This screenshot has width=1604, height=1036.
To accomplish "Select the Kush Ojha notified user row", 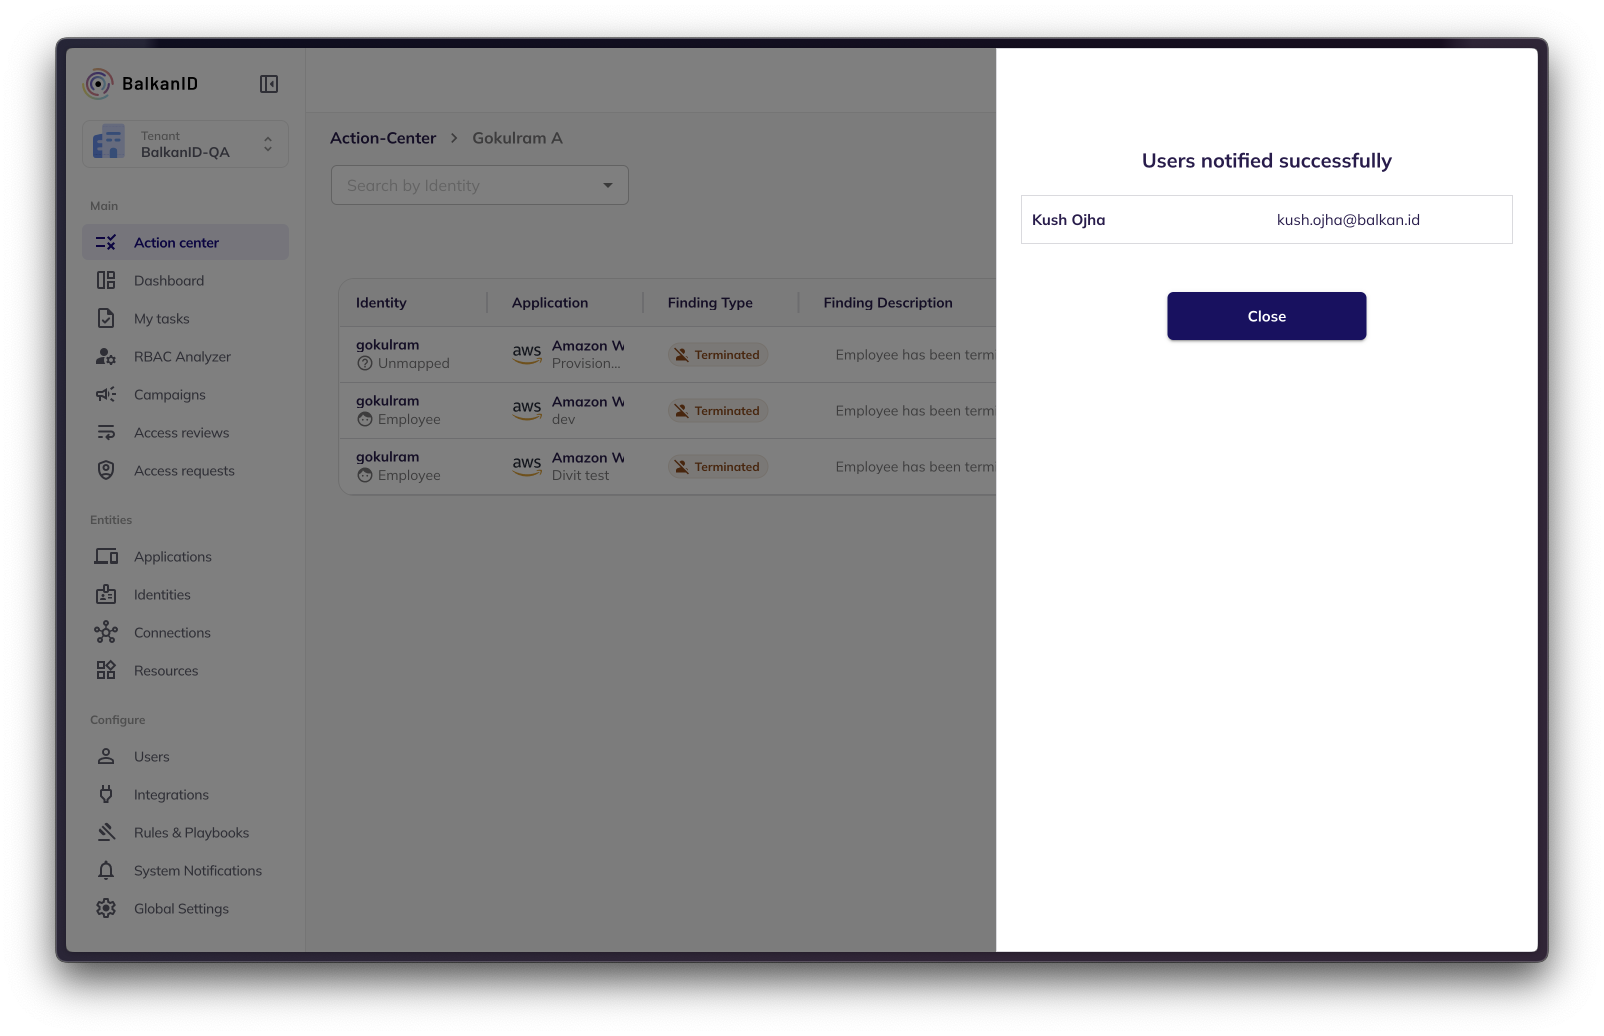I will (x=1266, y=220).
